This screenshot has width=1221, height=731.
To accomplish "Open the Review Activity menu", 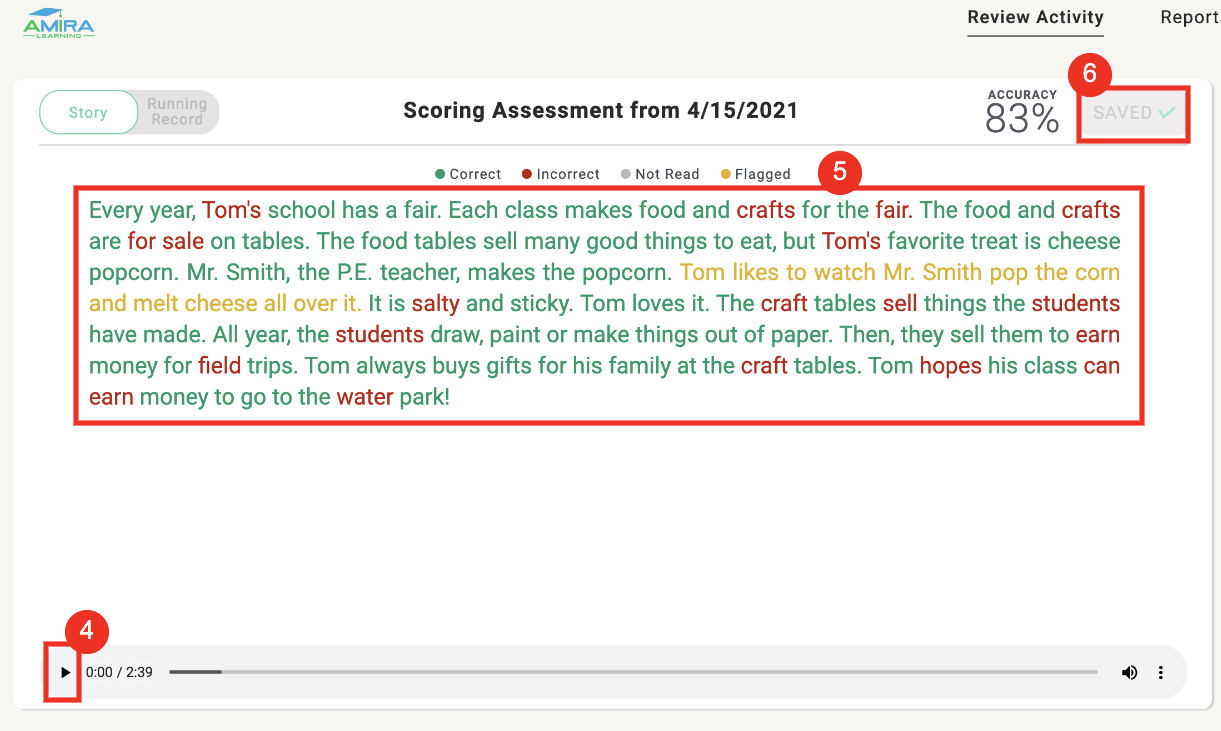I will [1035, 17].
